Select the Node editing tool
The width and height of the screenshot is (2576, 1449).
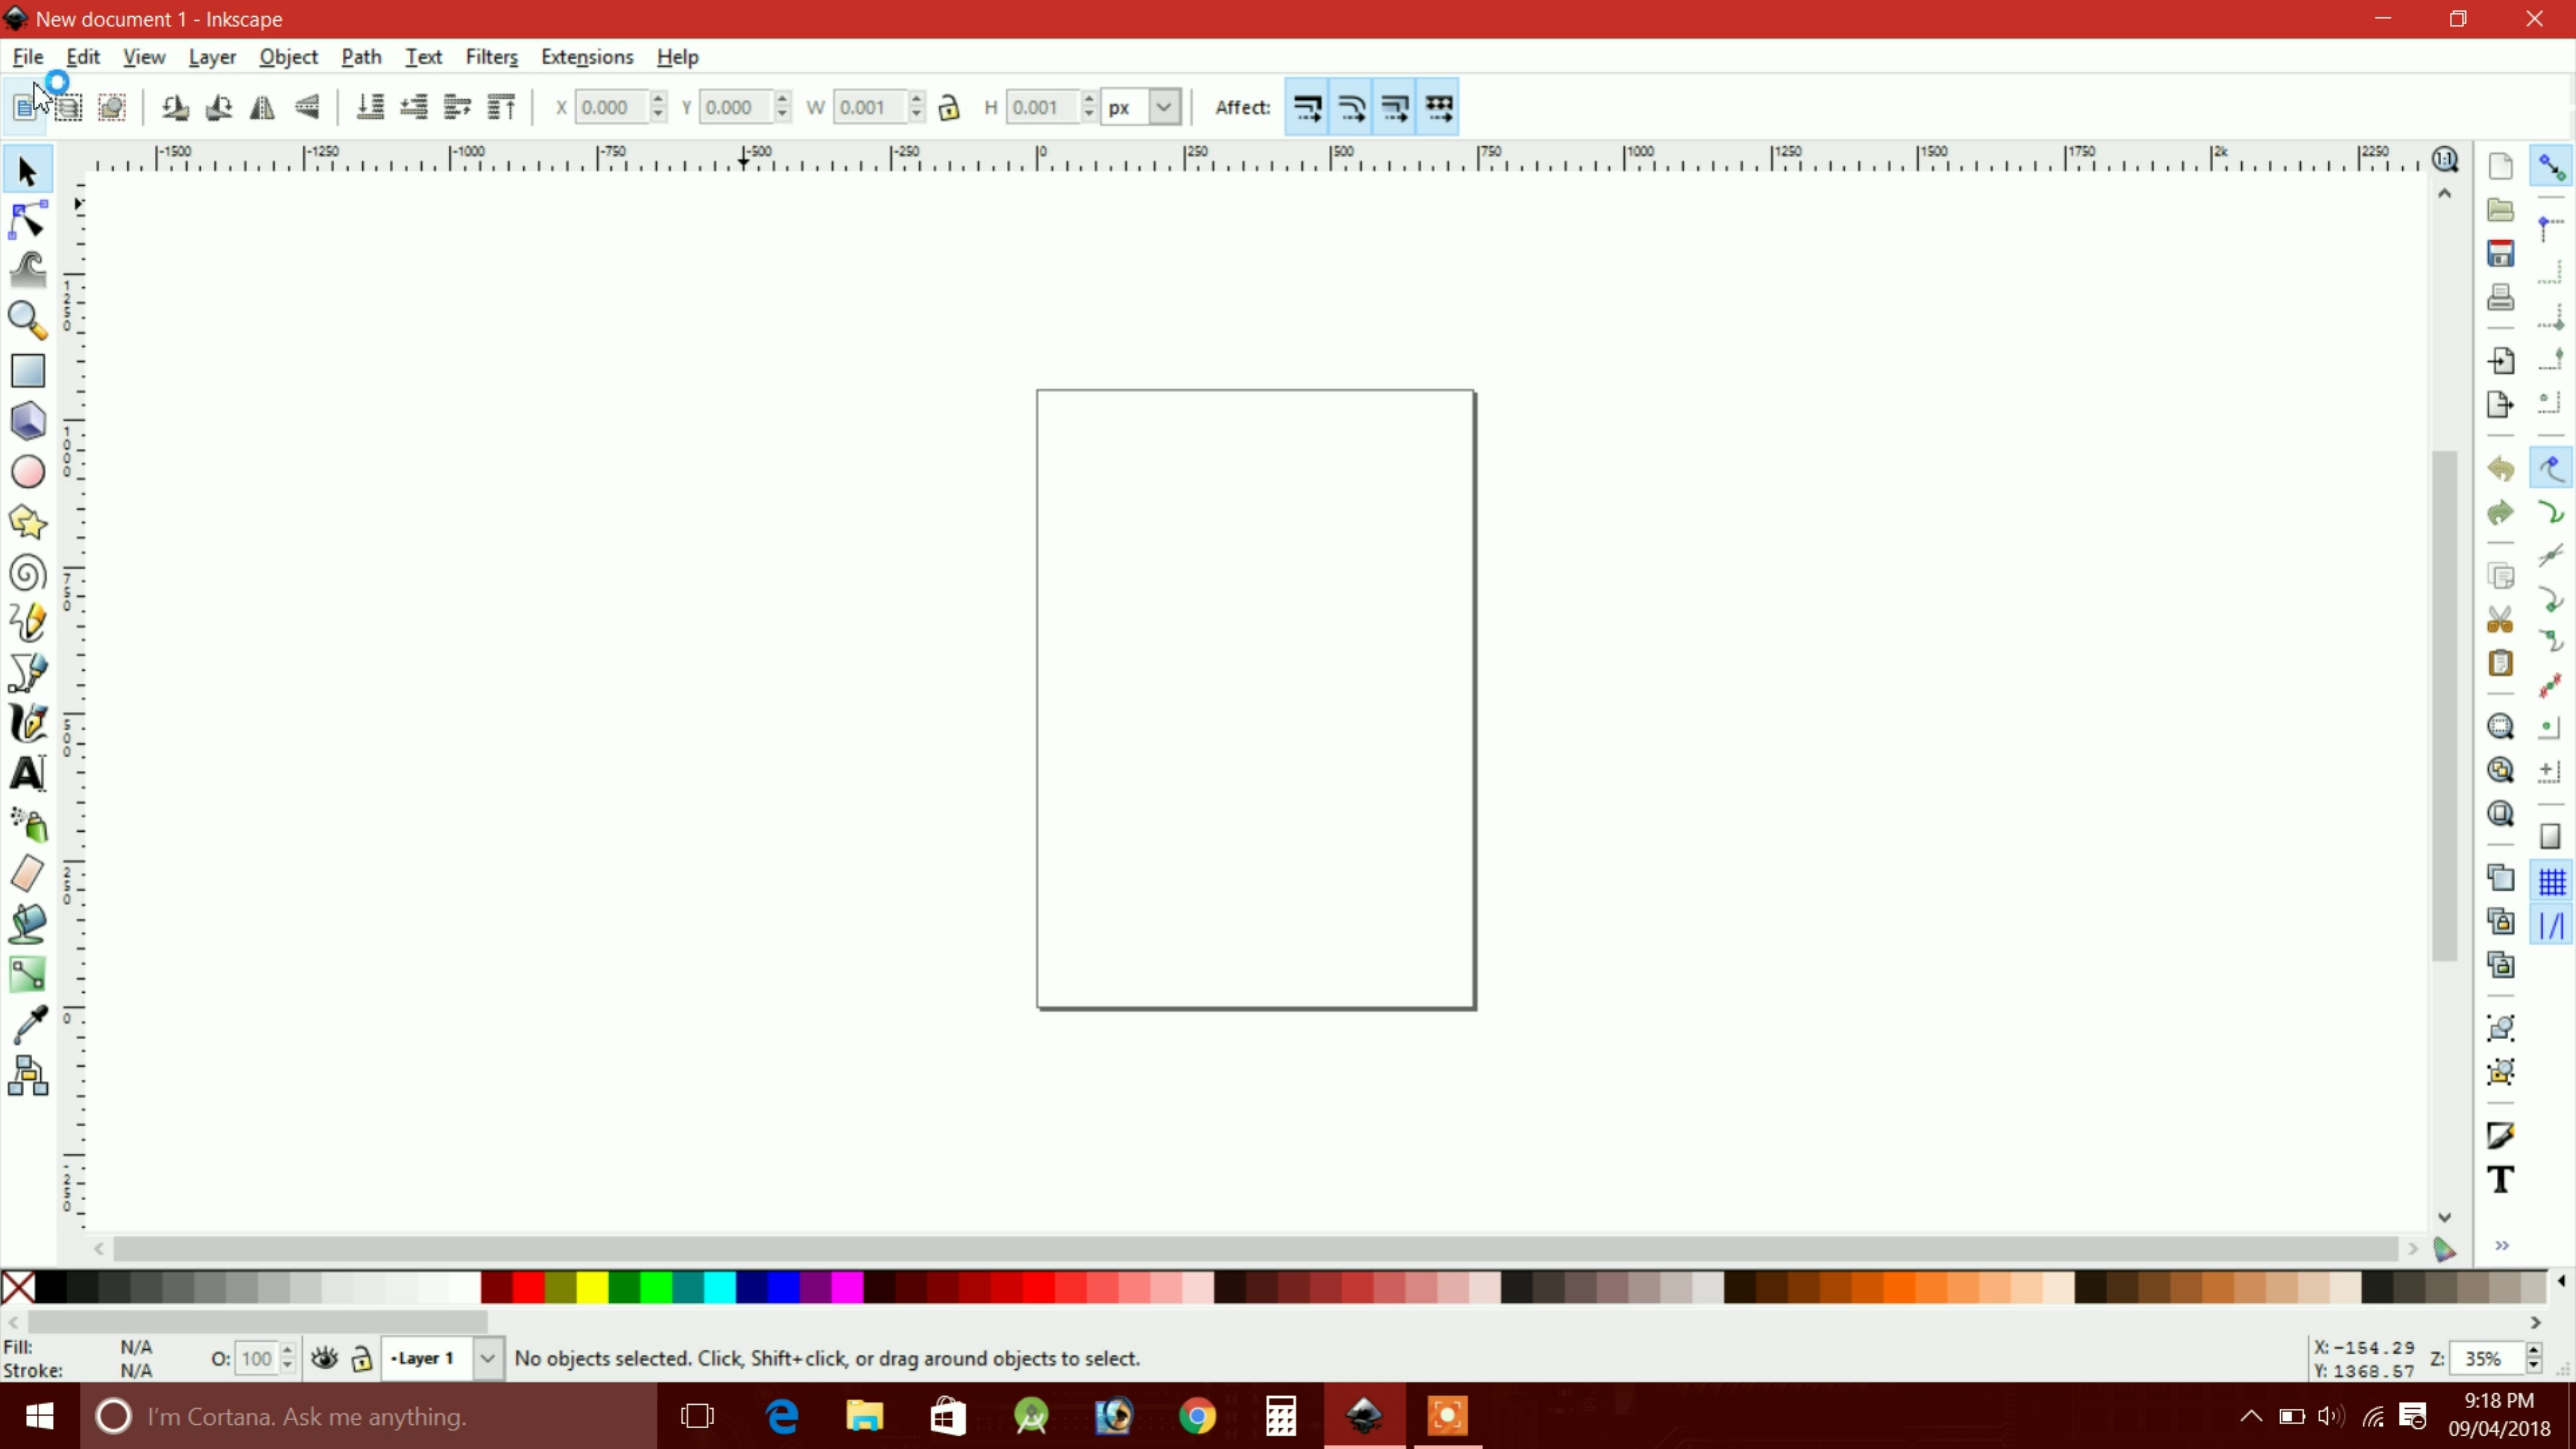[x=27, y=220]
